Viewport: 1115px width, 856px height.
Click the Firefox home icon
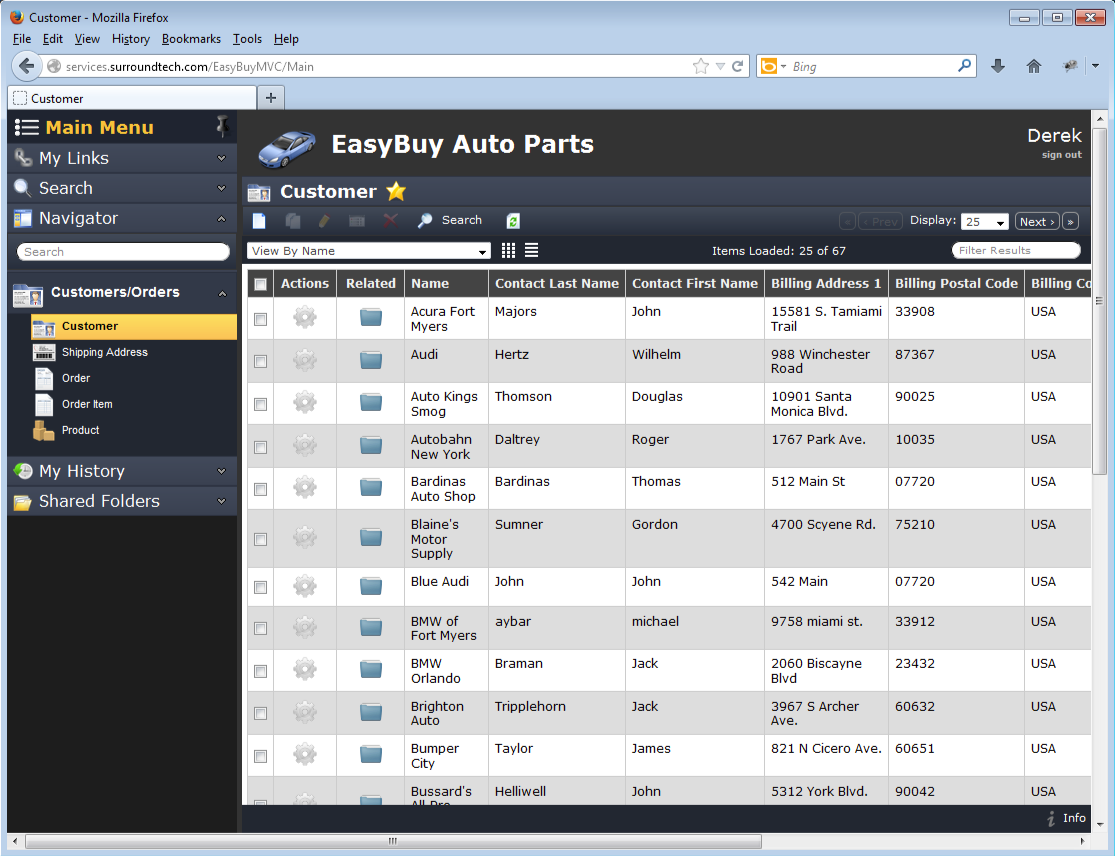click(1034, 66)
